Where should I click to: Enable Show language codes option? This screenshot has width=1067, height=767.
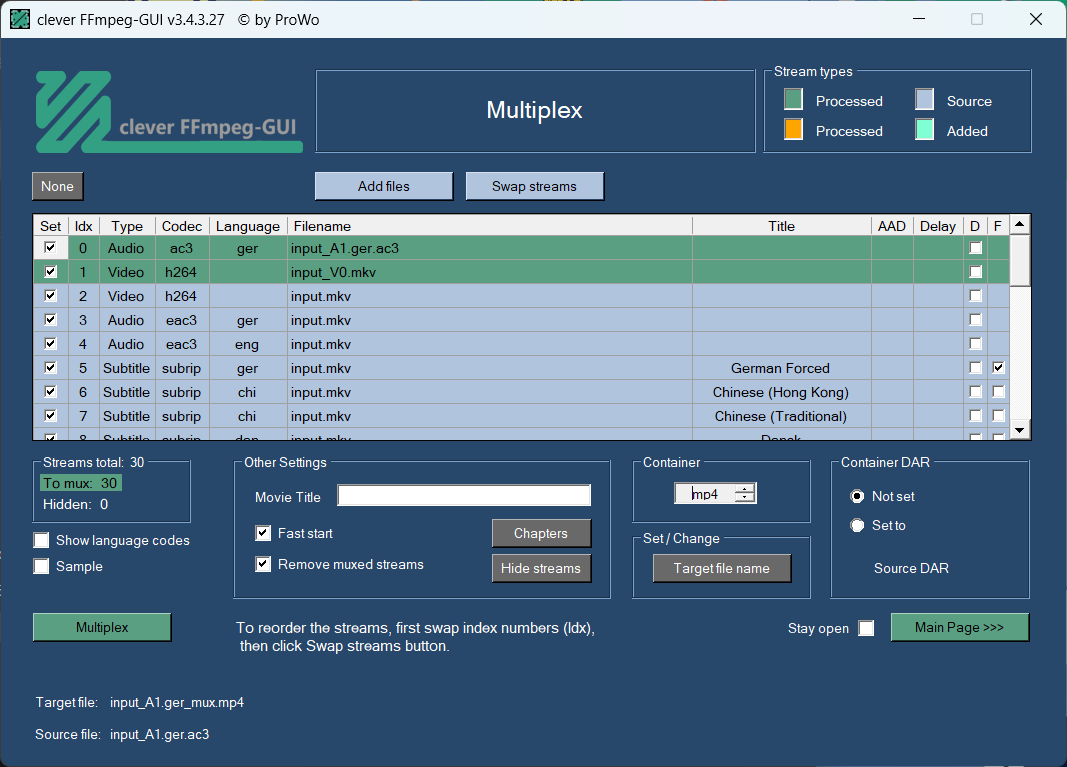42,540
